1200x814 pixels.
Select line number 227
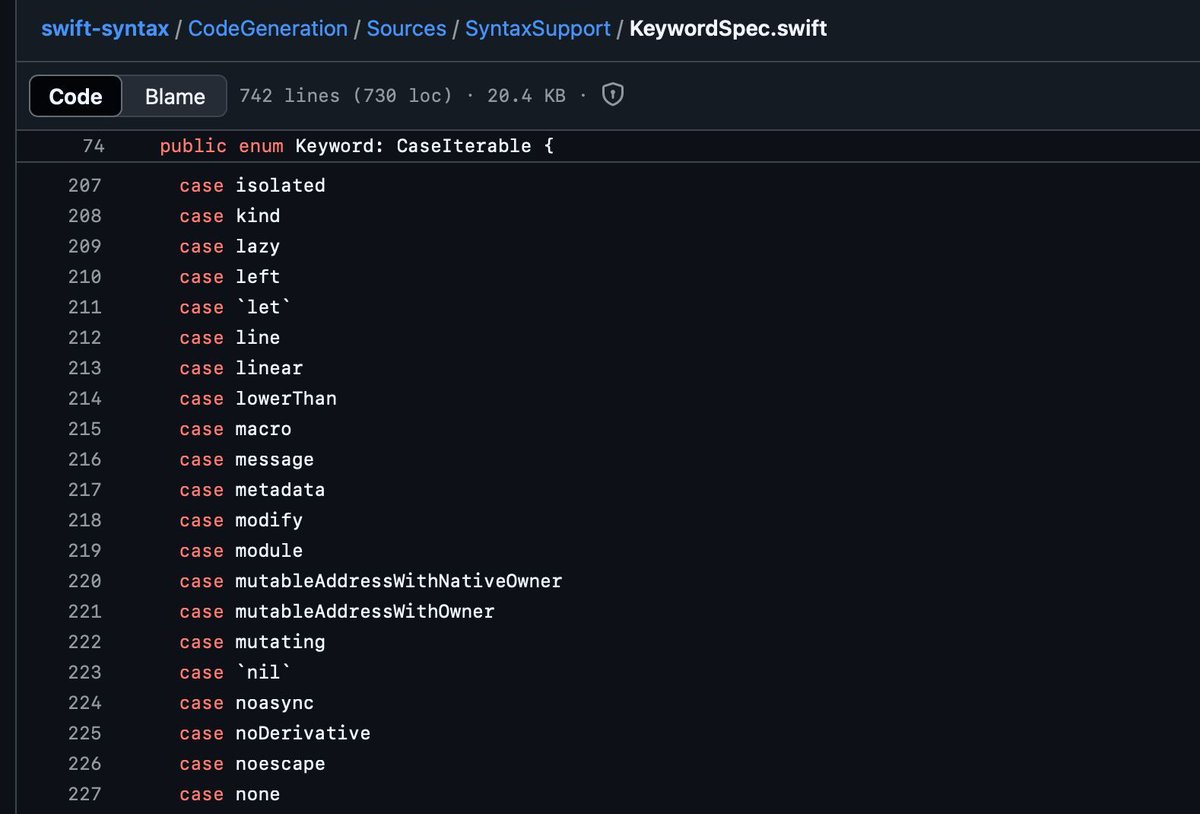tap(85, 794)
